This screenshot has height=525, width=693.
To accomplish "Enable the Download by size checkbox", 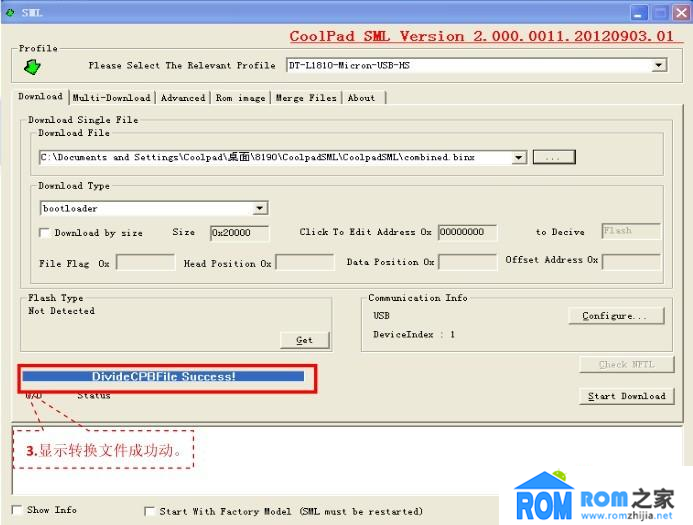I will (44, 233).
